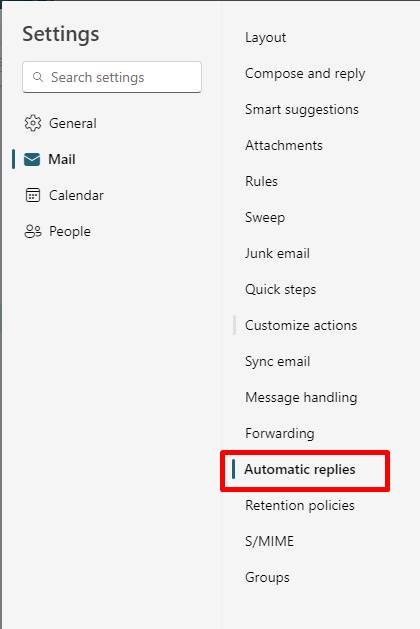The image size is (420, 629).
Task: Open Junk email settings
Action: (x=277, y=254)
